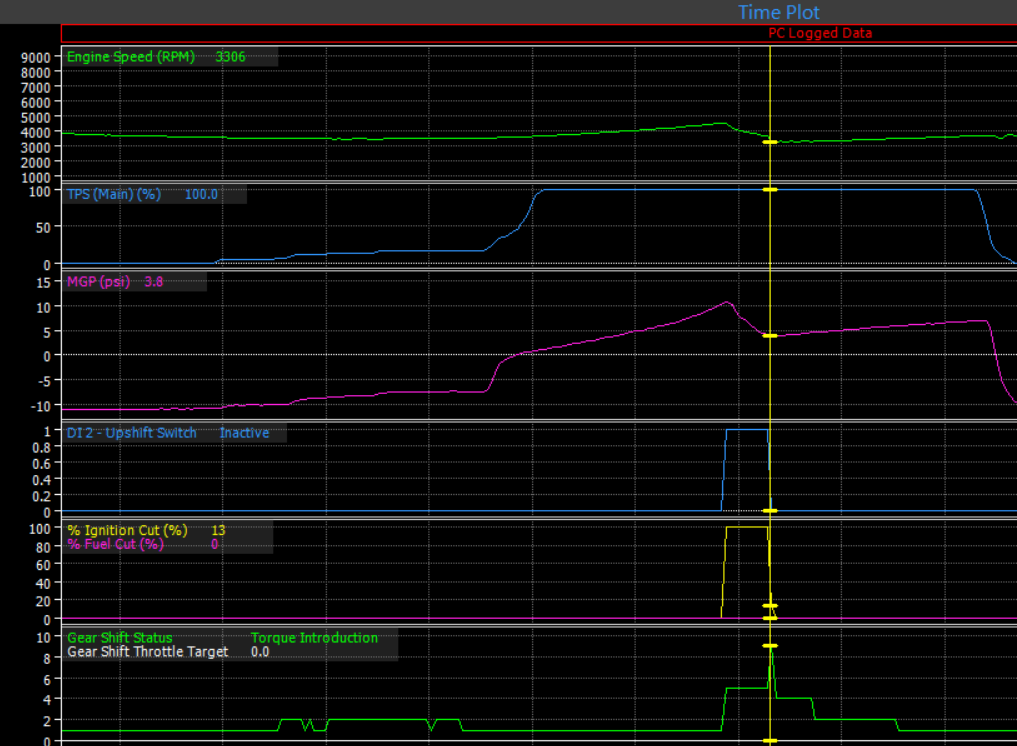
Task: Click the 0.8 tick on the Upshift Switch axis
Action: click(x=41, y=448)
